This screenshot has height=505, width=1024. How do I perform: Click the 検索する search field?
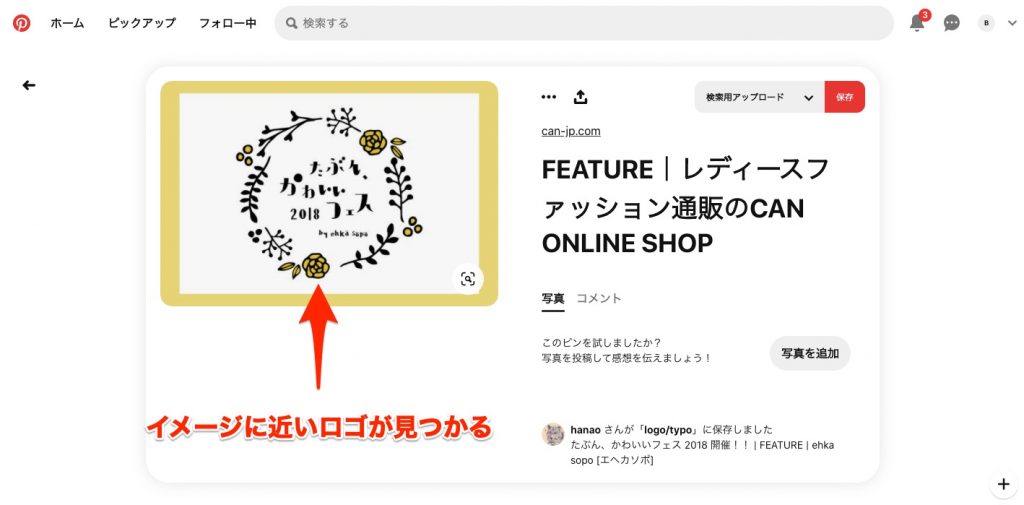click(584, 23)
